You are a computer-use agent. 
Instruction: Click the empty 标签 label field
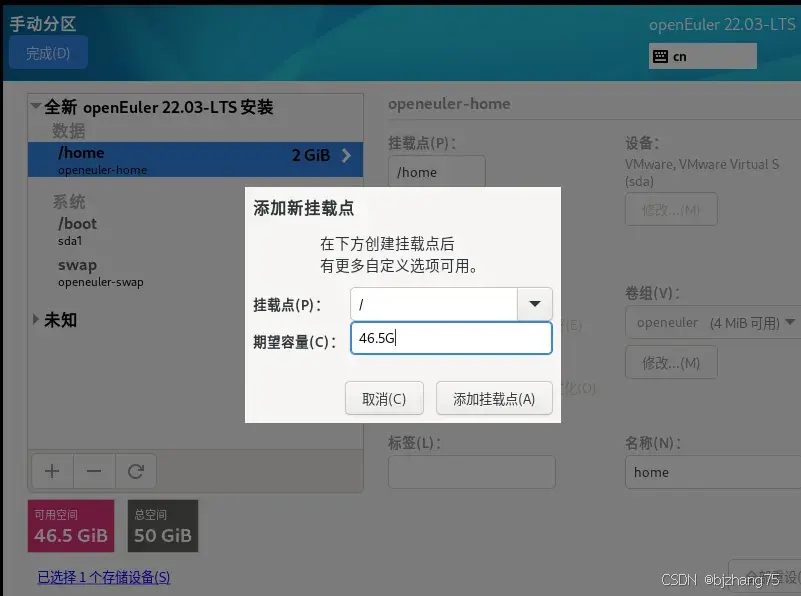pyautogui.click(x=471, y=471)
